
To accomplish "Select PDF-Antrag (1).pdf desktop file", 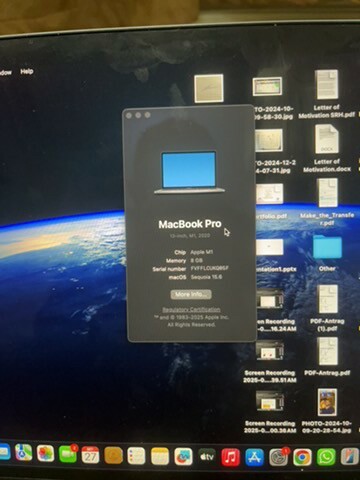I will (x=327, y=299).
